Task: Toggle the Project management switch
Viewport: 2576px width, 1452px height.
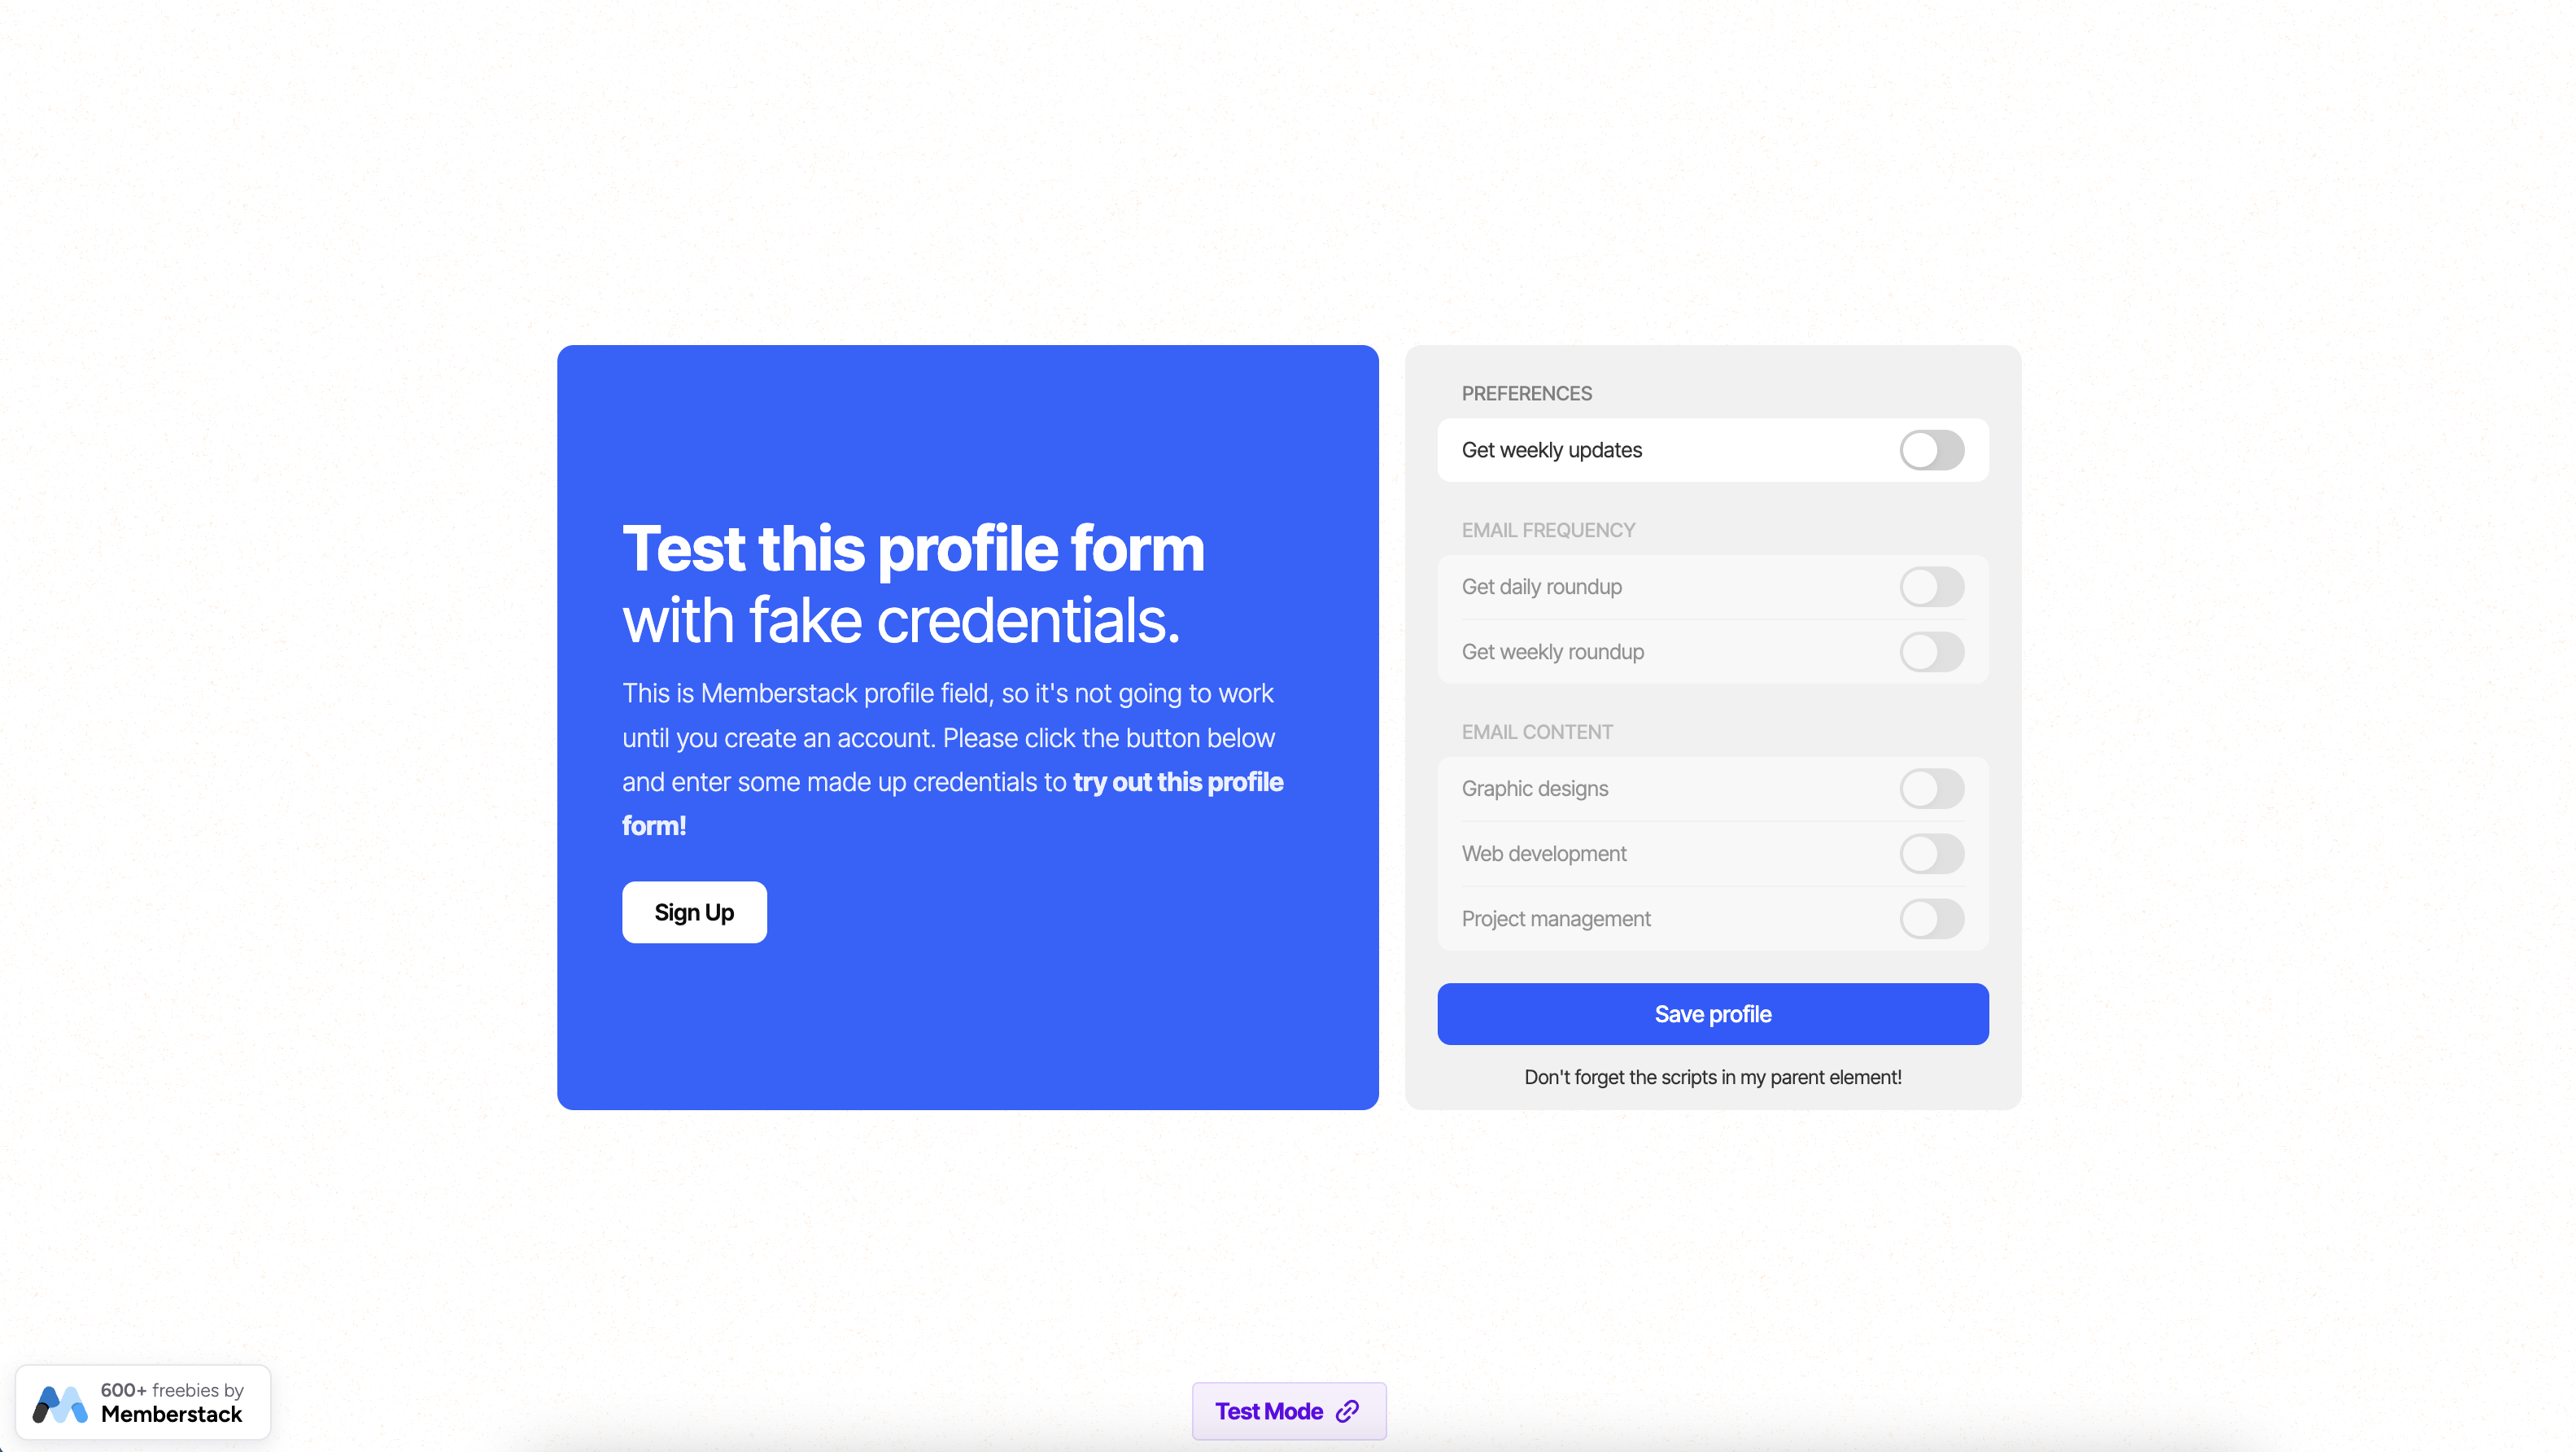Action: point(1931,919)
